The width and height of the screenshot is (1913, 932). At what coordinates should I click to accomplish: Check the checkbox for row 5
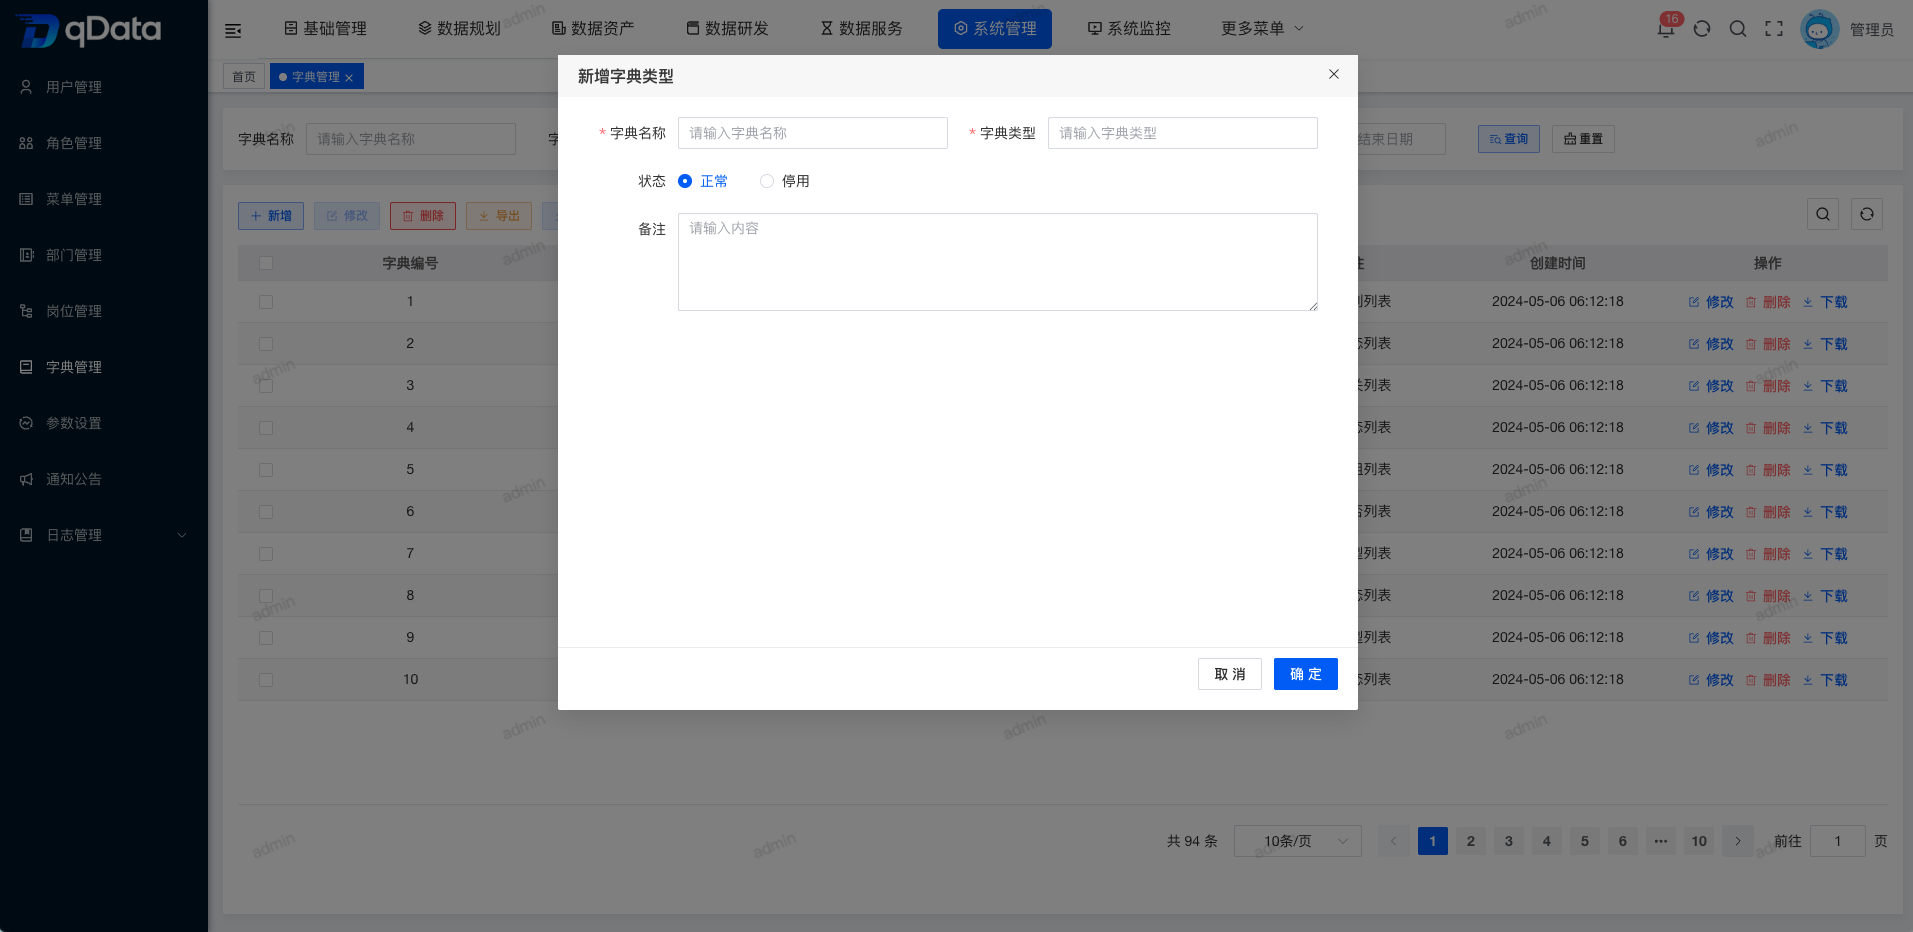pos(266,470)
